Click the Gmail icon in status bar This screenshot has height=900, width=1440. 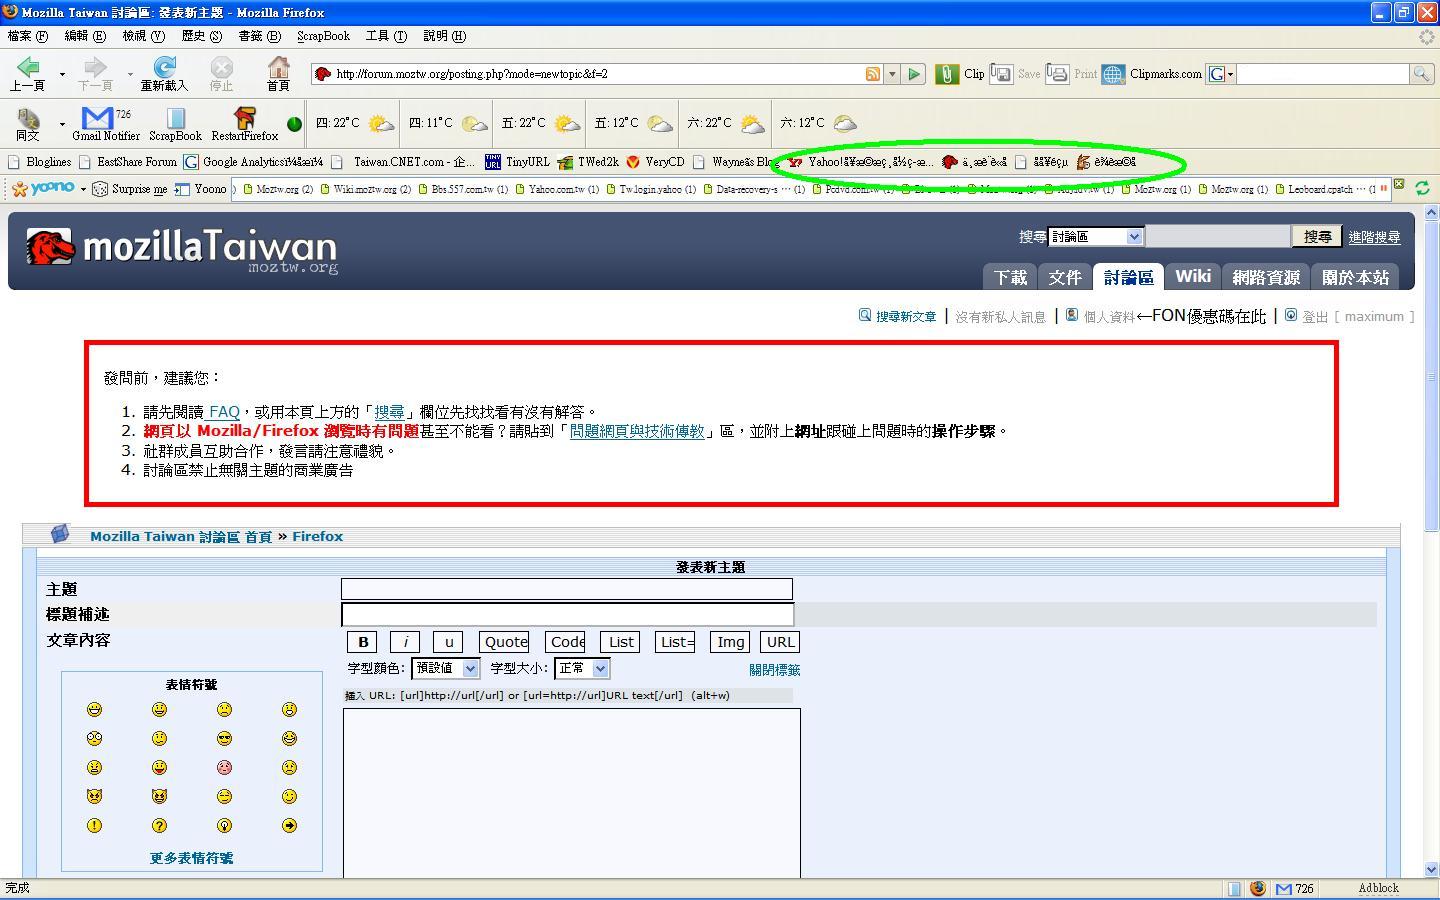click(x=1284, y=888)
